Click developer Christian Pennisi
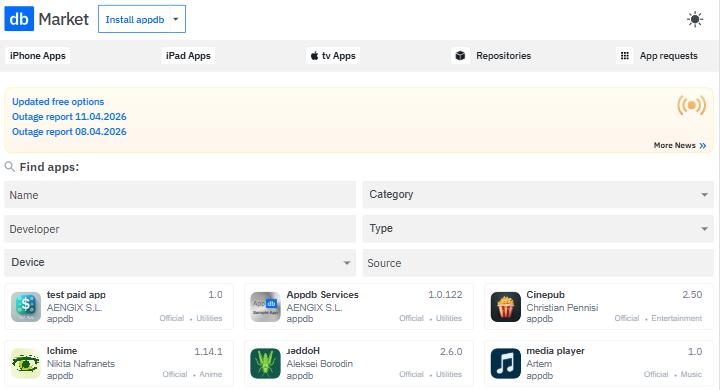This screenshot has height=390, width=720. coord(562,307)
